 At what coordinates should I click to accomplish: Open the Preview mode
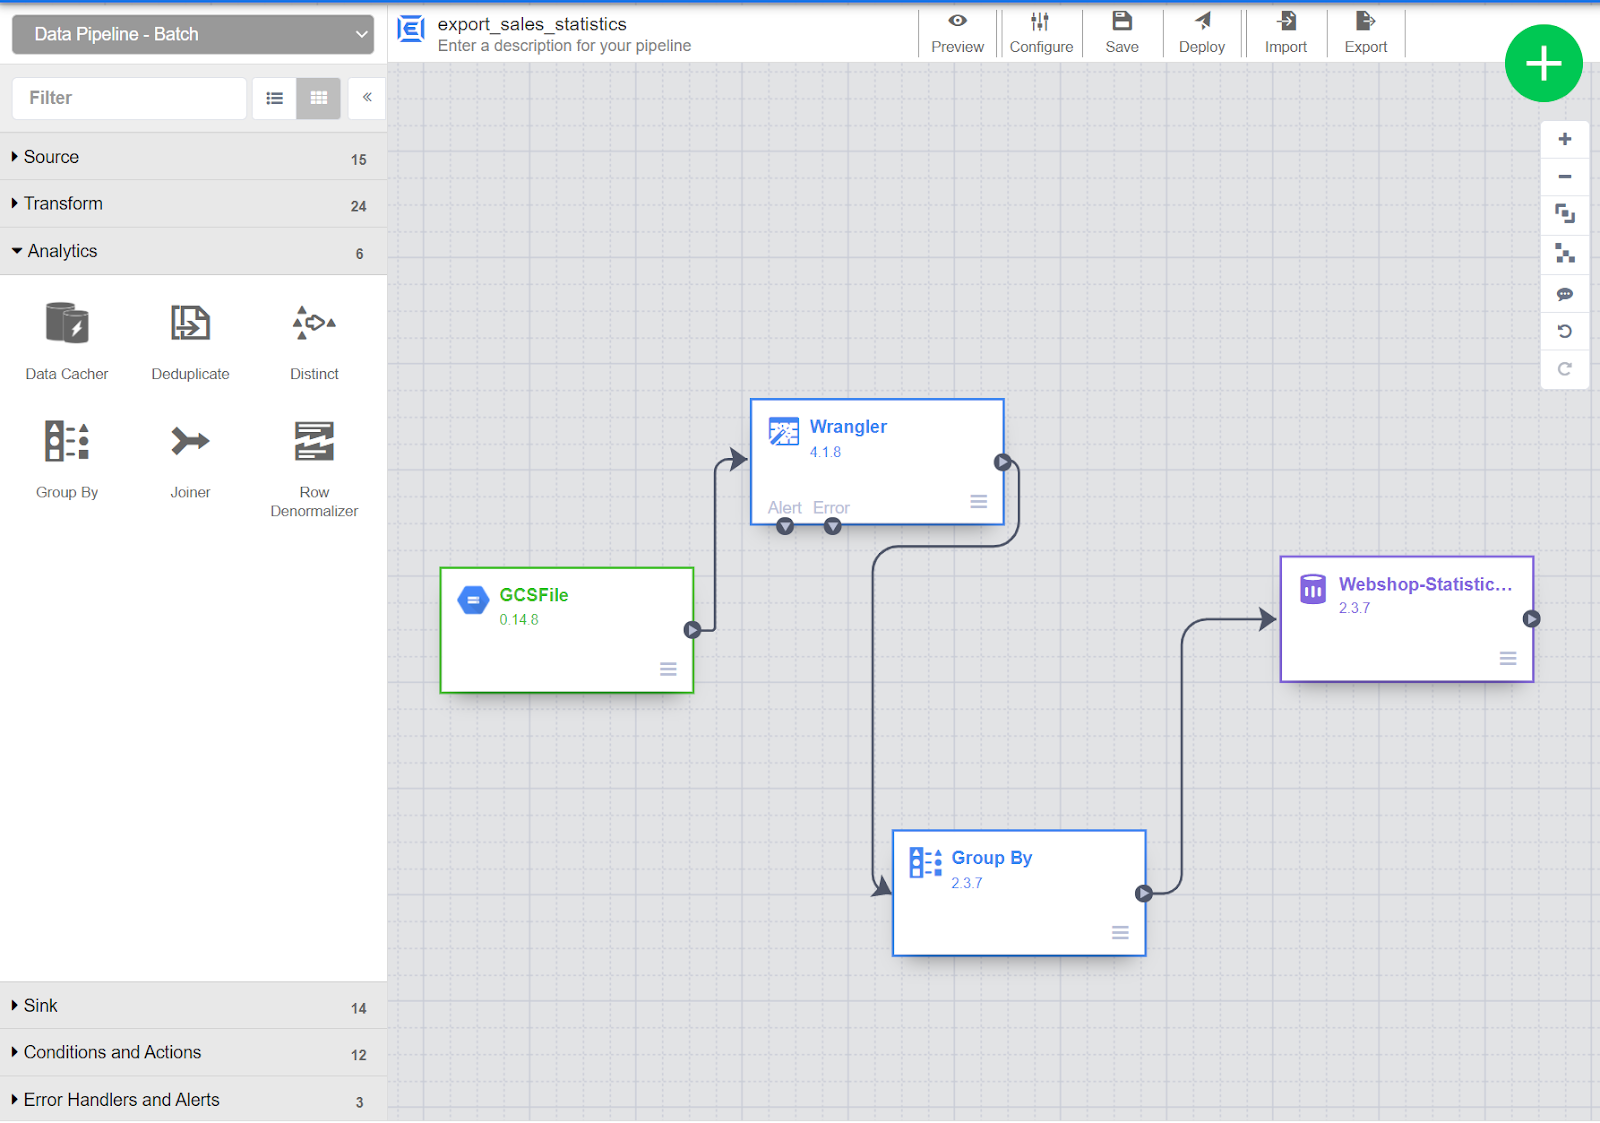(957, 33)
